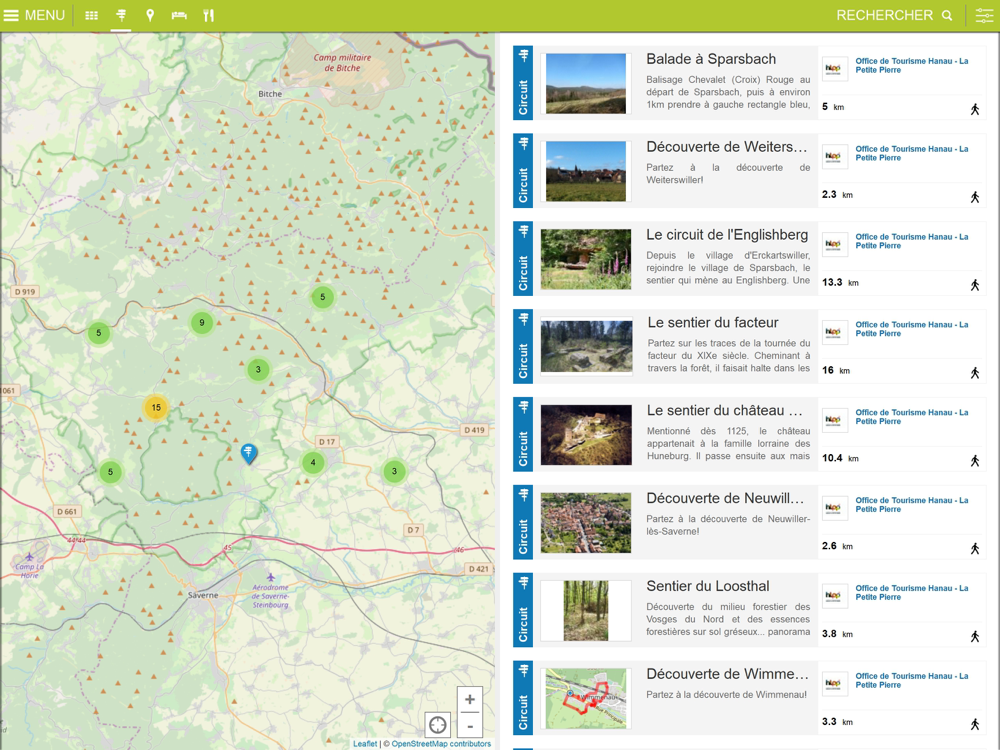1000x750 pixels.
Task: Click hiker icon on Weiterswiller circuit
Action: point(975,198)
